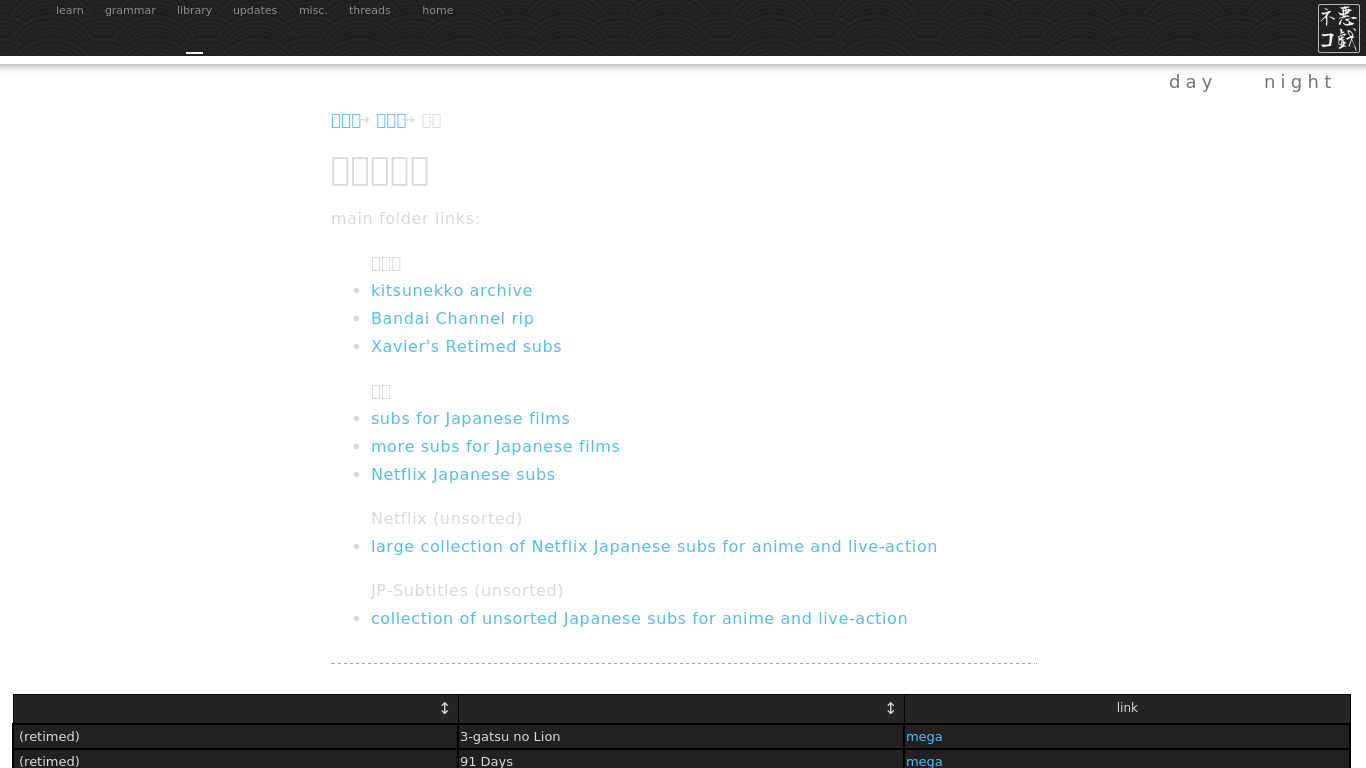The width and height of the screenshot is (1366, 768).
Task: Sort table by second column arrows
Action: click(890, 708)
